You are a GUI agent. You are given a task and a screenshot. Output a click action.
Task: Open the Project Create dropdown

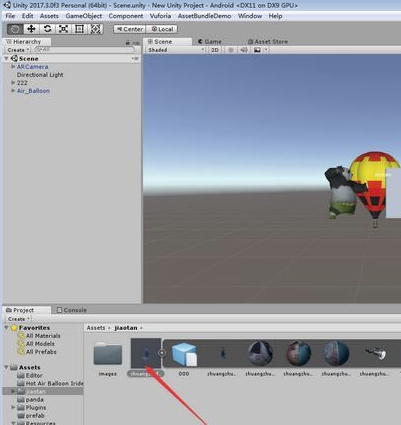pyautogui.click(x=18, y=319)
